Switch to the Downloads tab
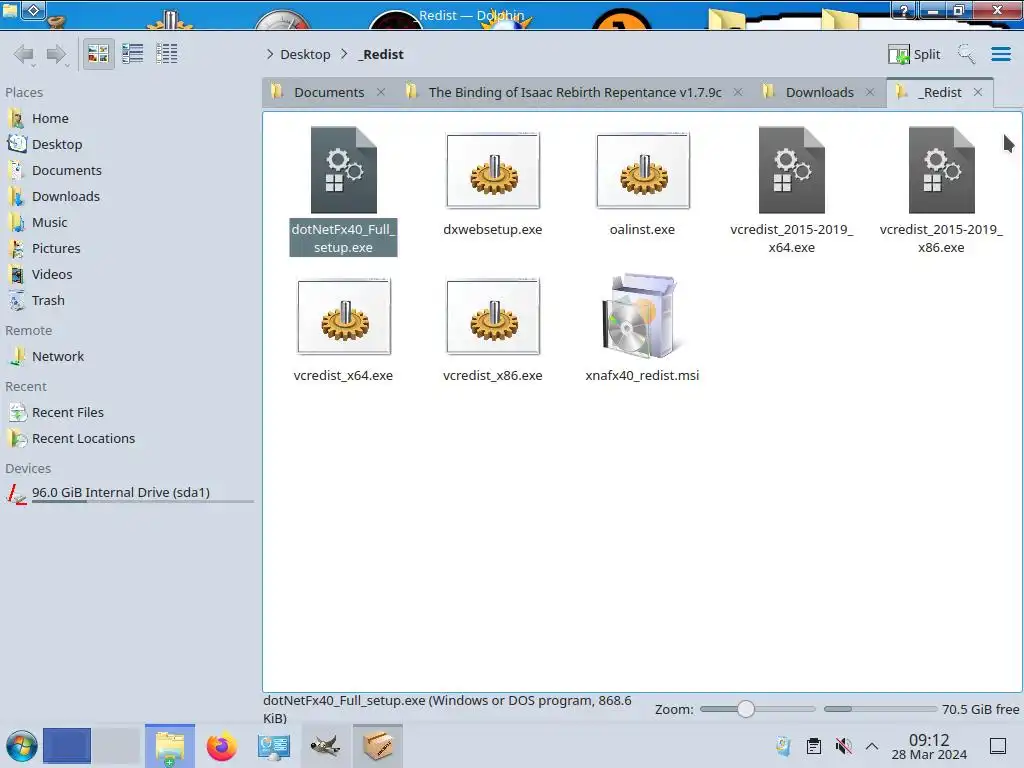Viewport: 1024px width, 768px height. [819, 92]
